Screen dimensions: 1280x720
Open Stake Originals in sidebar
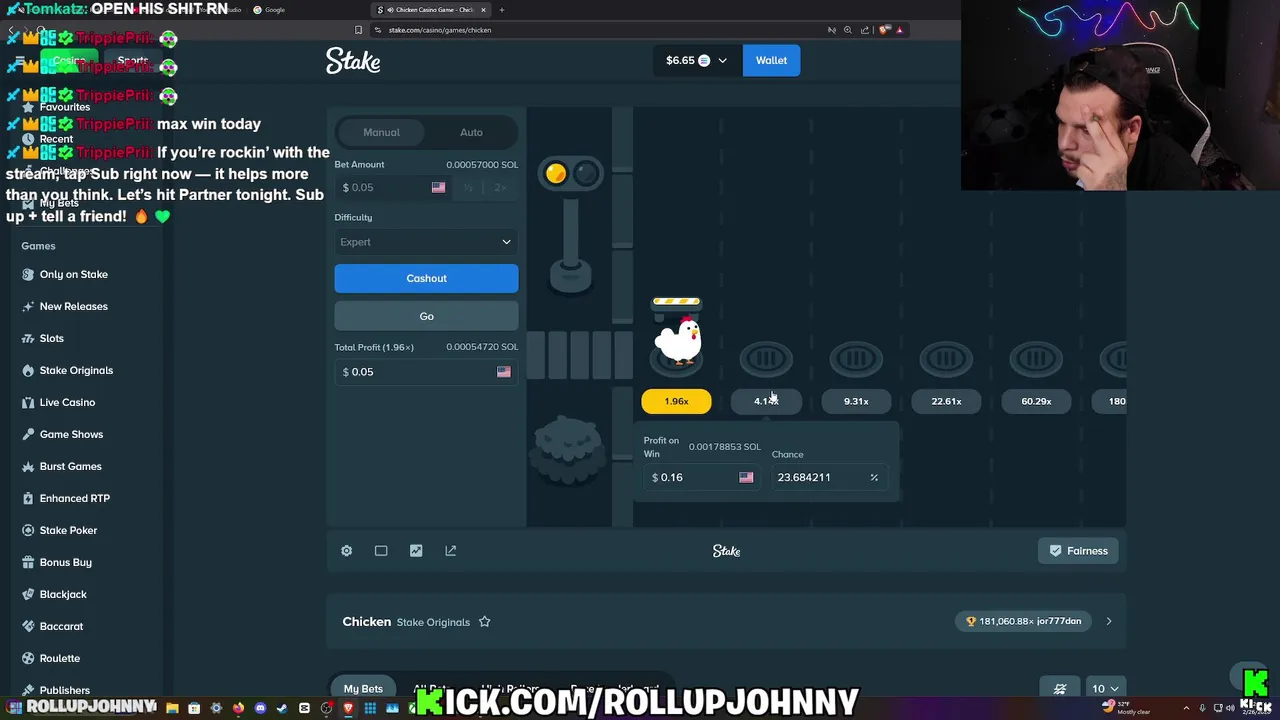[x=76, y=370]
